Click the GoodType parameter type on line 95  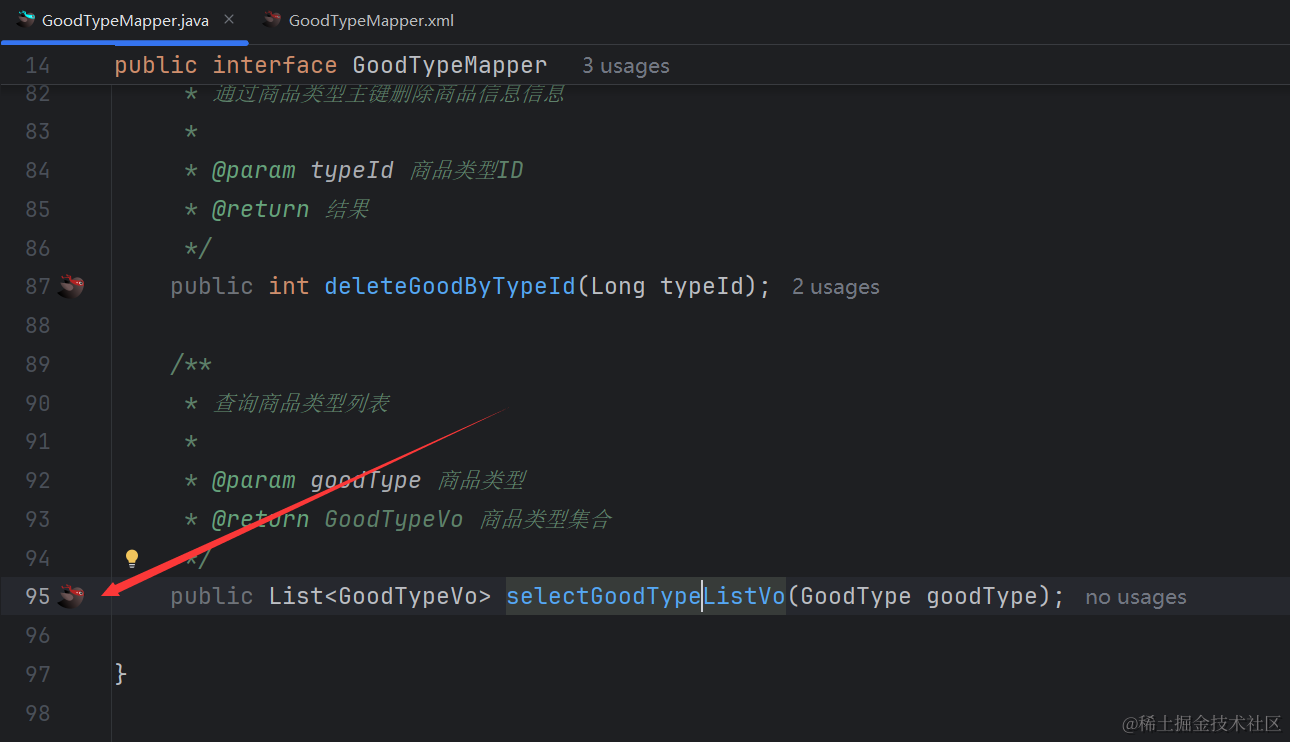tap(855, 596)
